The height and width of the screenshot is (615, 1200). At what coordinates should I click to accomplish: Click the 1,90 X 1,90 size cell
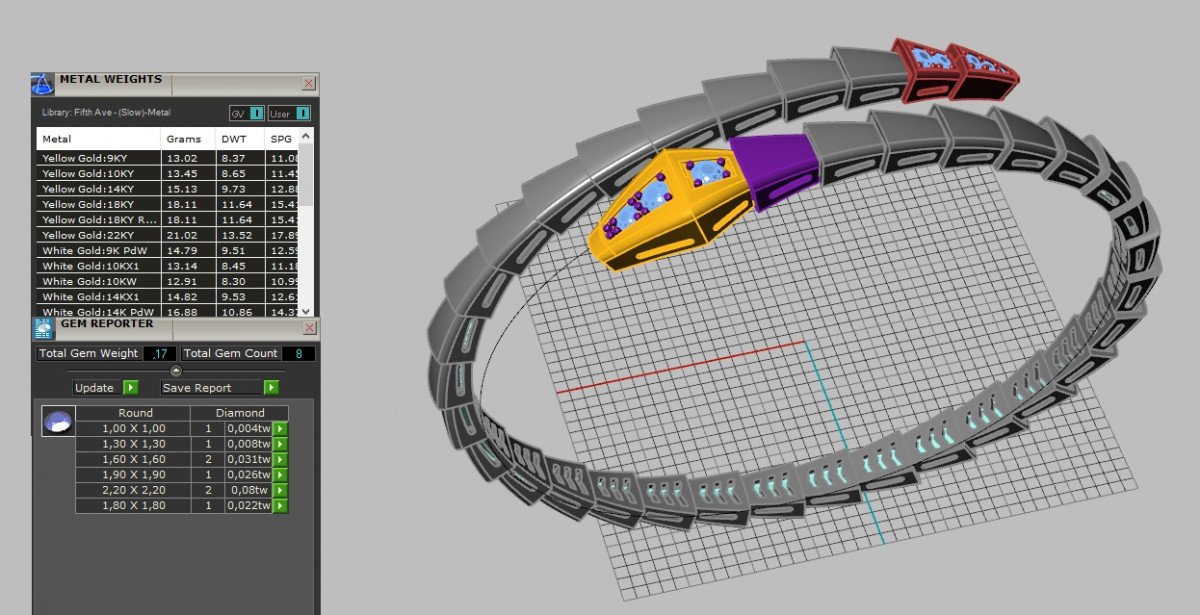(x=133, y=475)
